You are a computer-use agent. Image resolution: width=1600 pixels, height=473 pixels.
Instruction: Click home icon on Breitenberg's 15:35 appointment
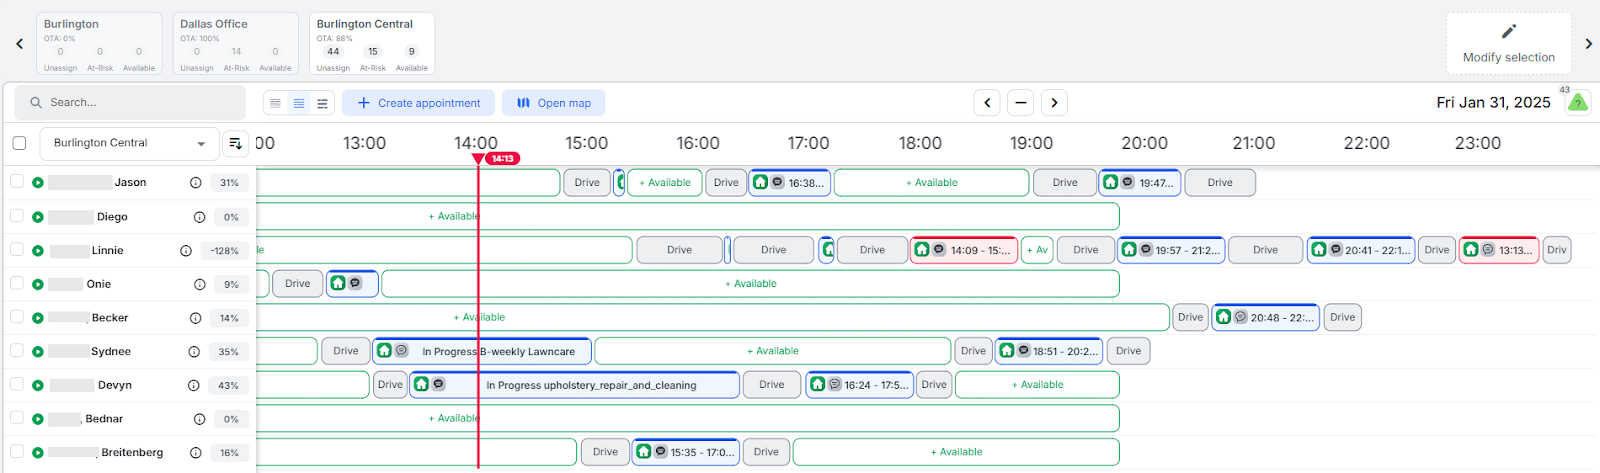coord(644,451)
